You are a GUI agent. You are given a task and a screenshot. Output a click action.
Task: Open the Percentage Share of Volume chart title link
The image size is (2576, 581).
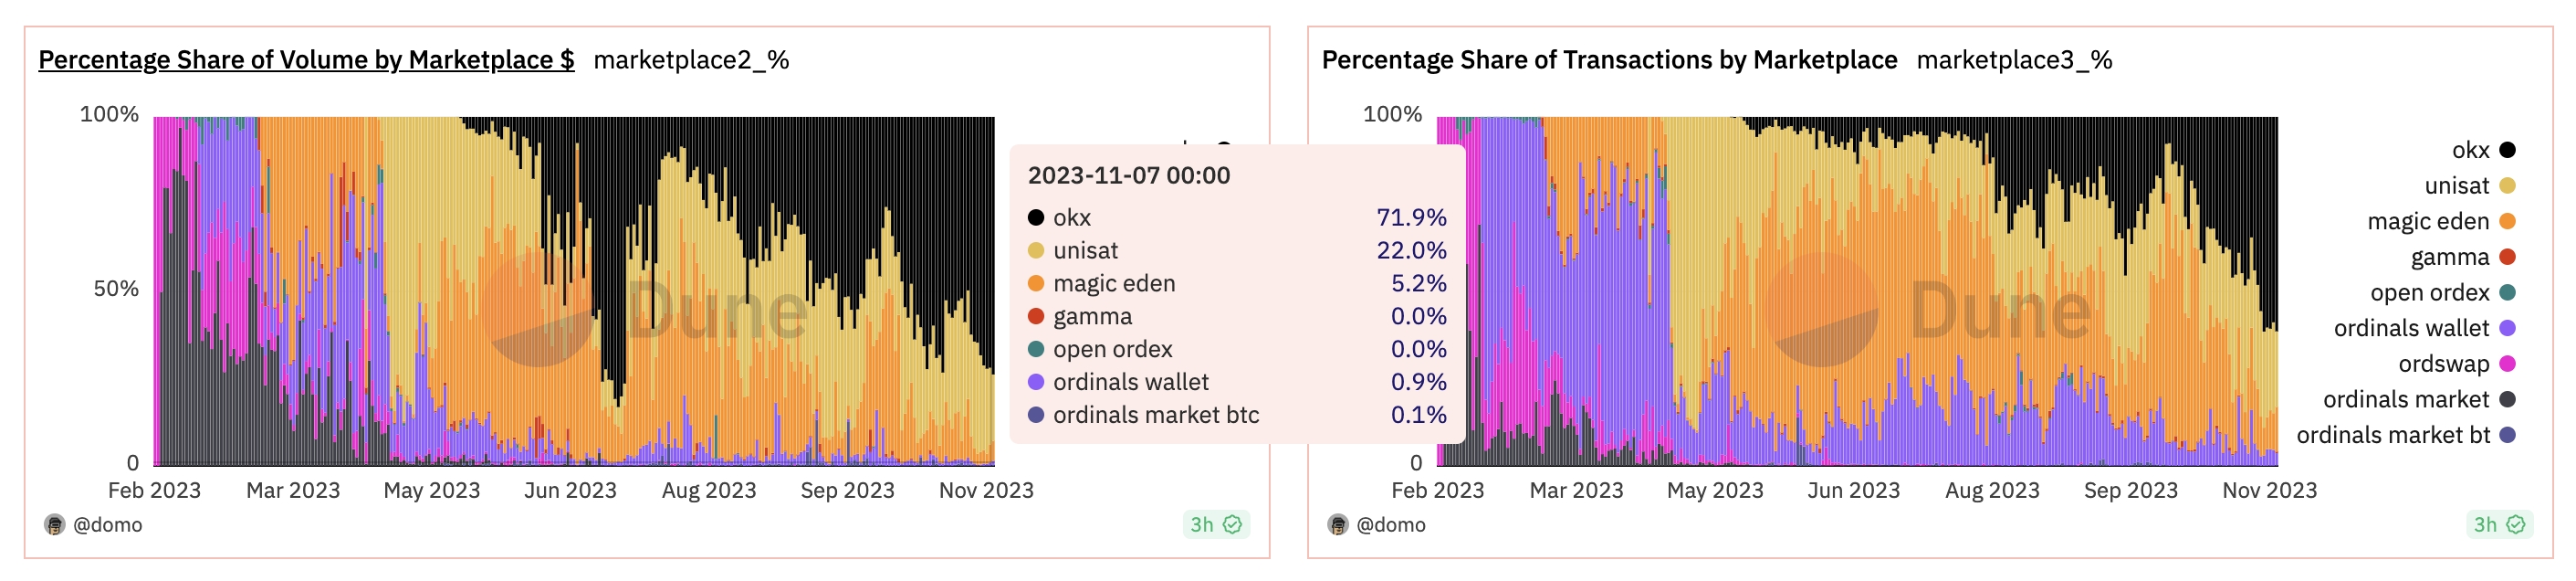(306, 60)
